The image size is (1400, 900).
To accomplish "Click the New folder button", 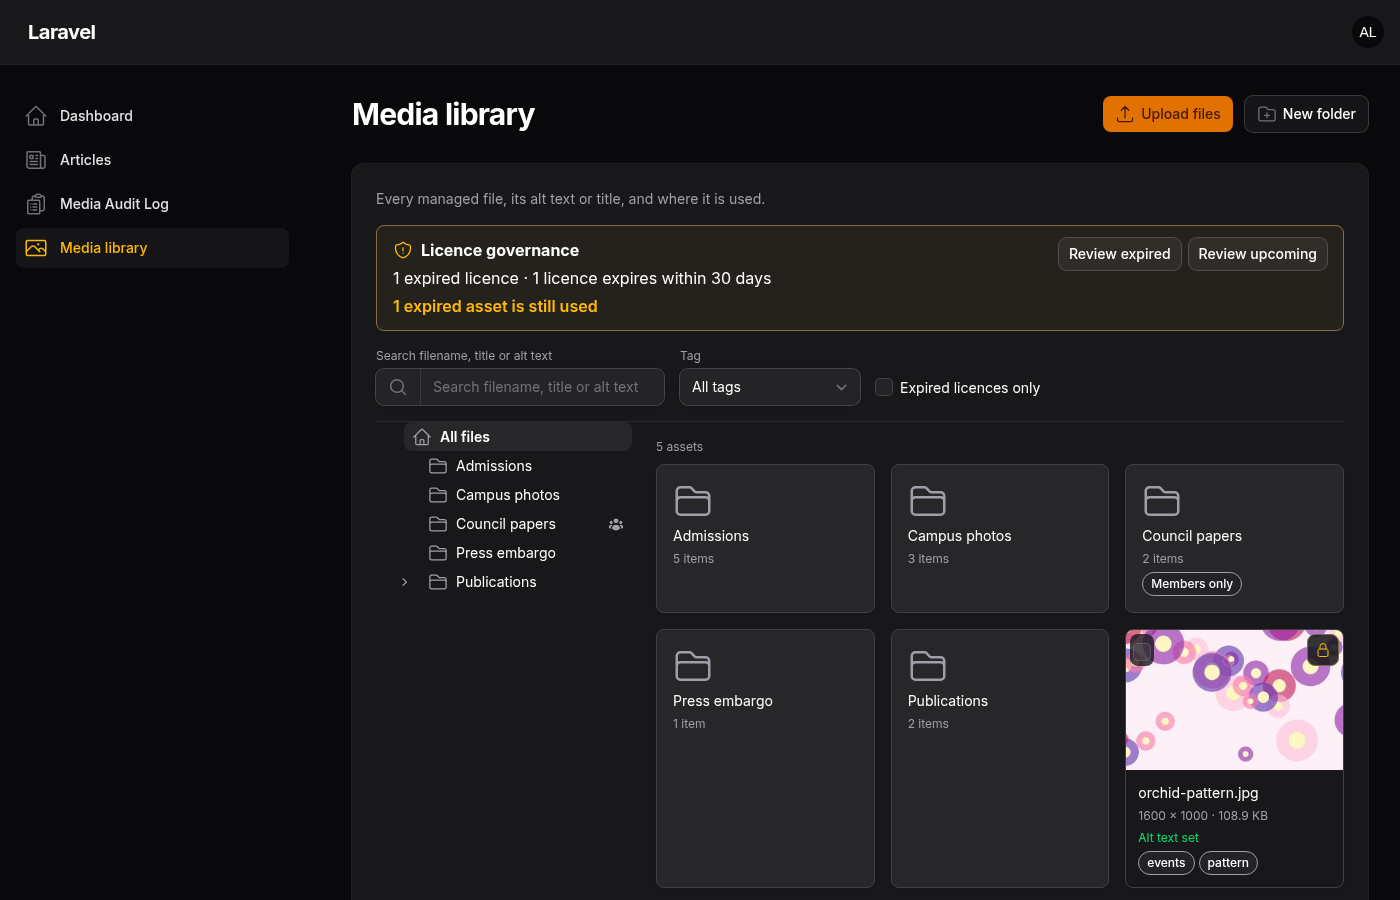I will [1306, 114].
